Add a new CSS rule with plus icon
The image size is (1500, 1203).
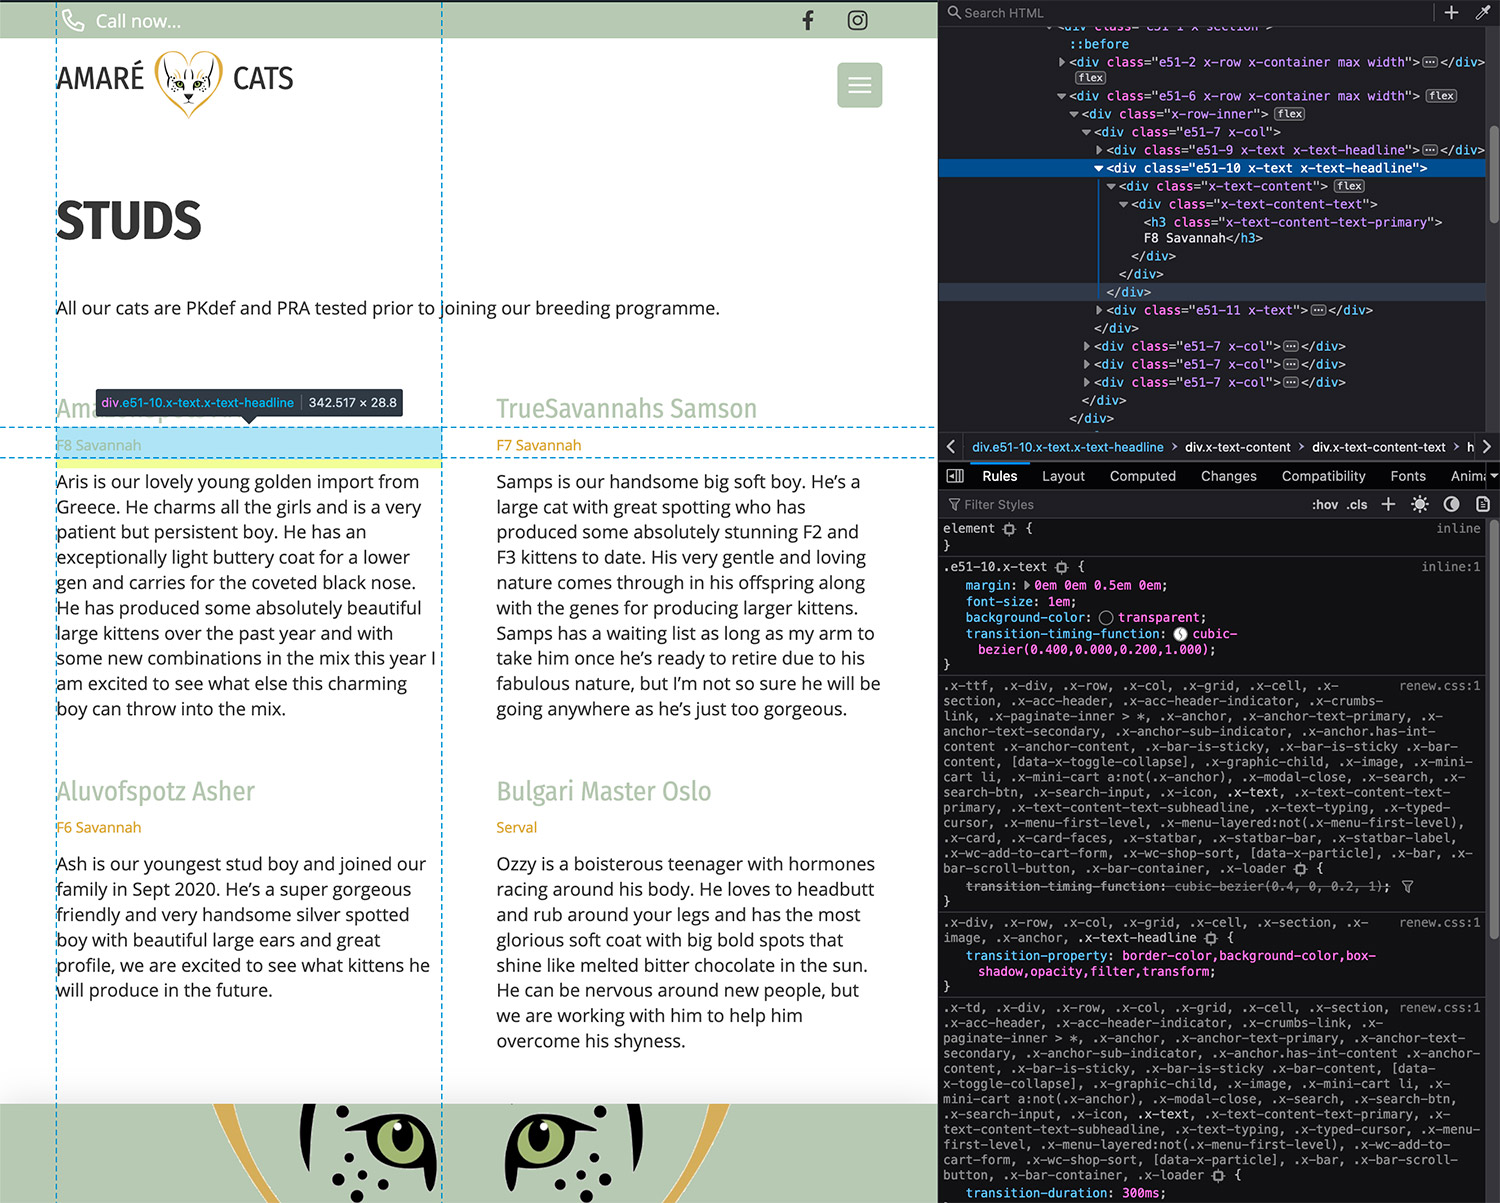[x=1388, y=504]
